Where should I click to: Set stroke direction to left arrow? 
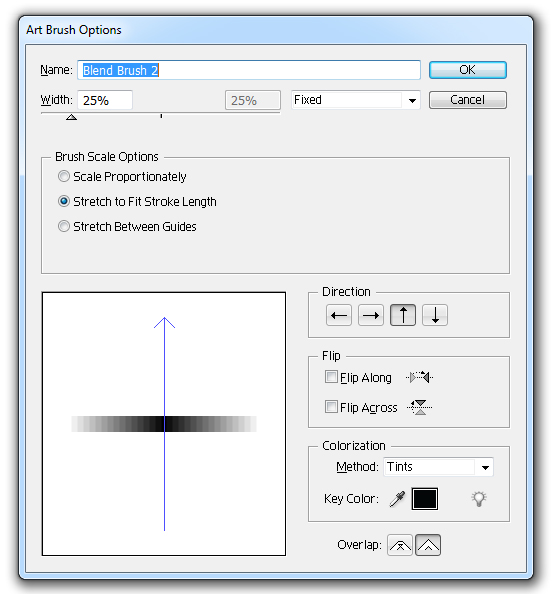[339, 315]
